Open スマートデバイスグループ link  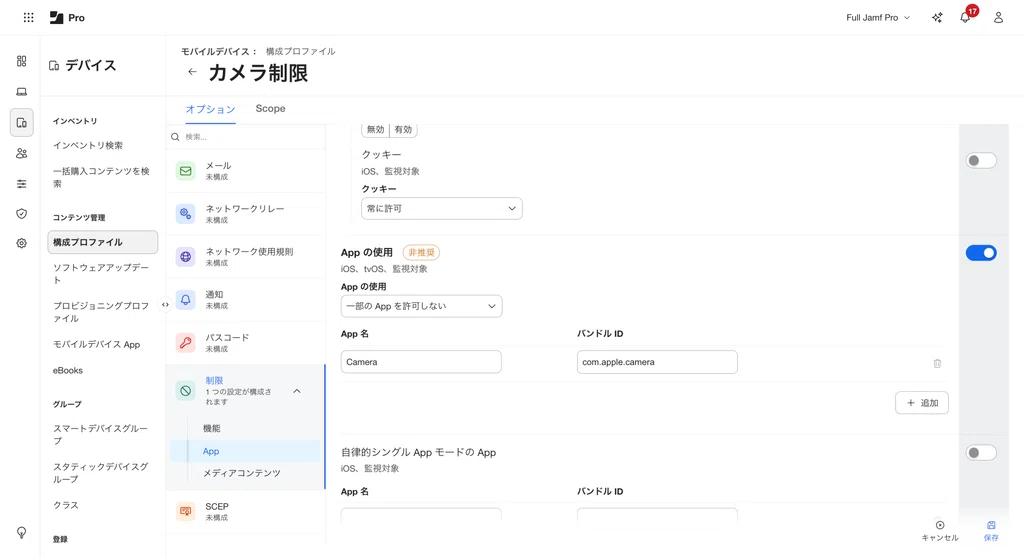tap(101, 435)
